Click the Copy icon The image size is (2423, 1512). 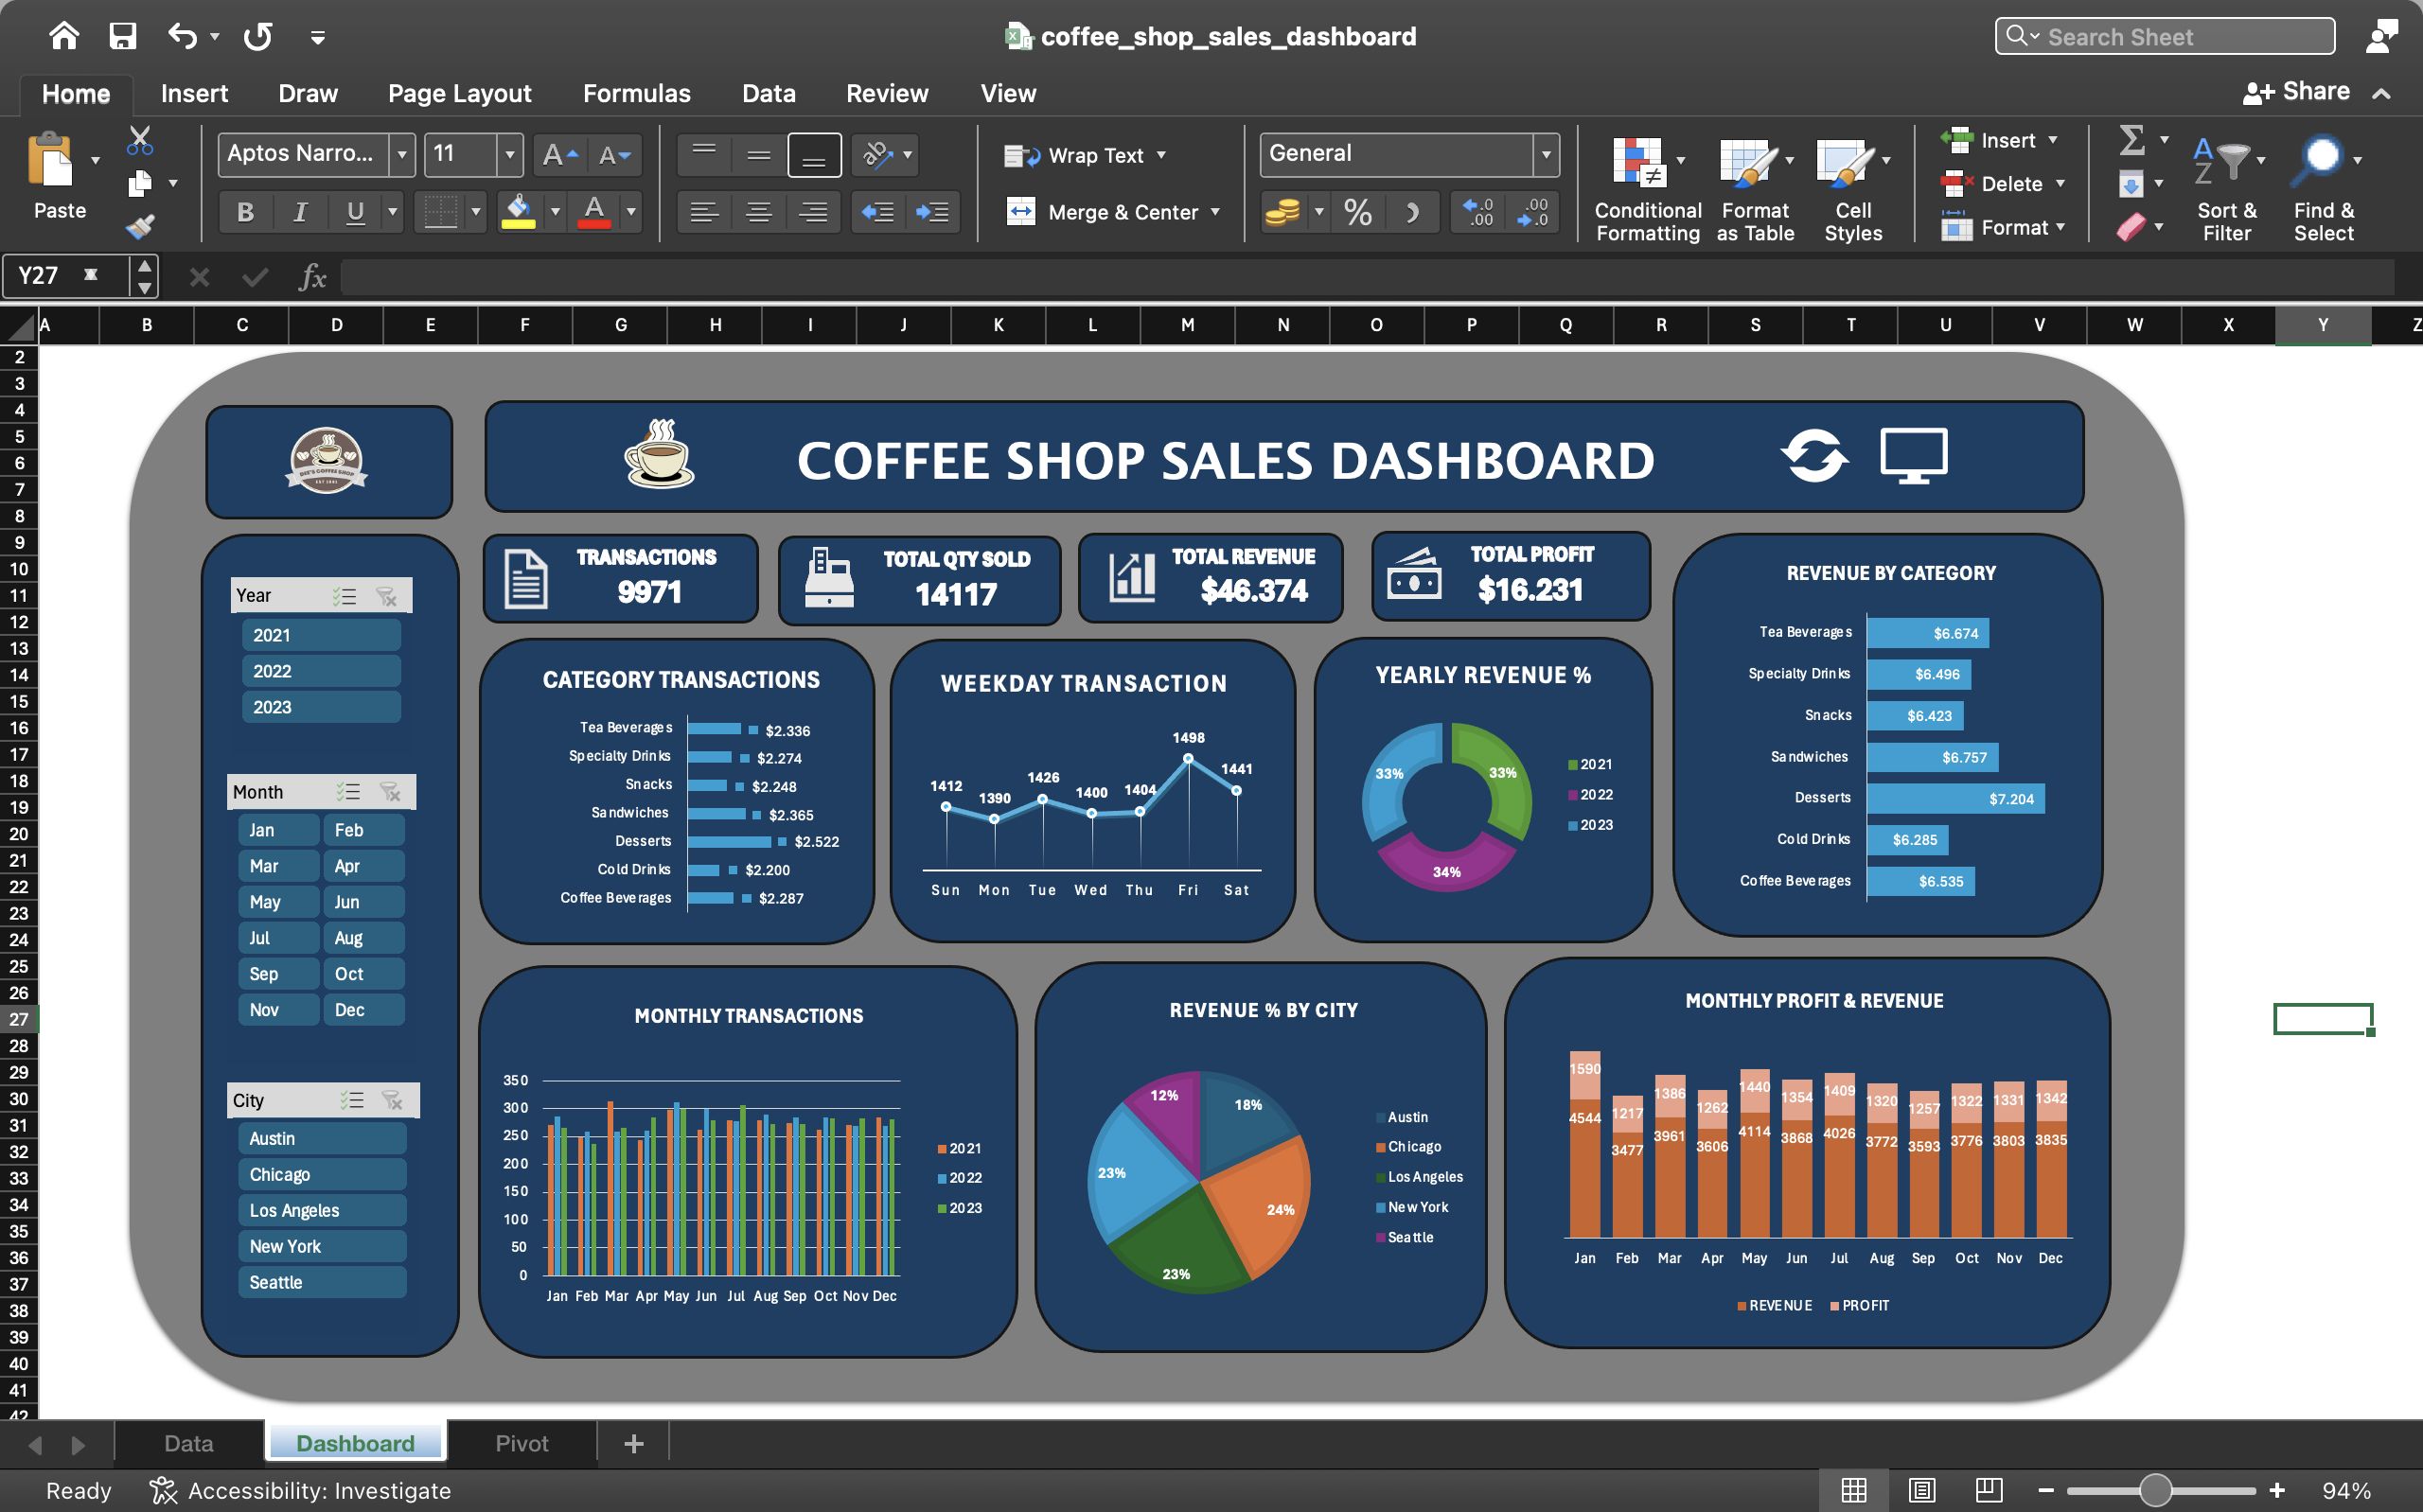click(x=140, y=184)
